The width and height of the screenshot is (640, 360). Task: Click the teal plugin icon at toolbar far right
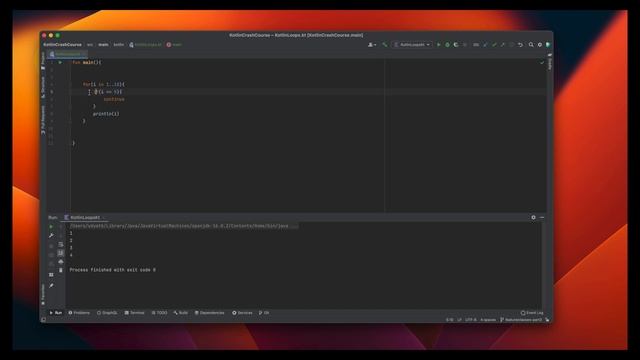pos(548,44)
